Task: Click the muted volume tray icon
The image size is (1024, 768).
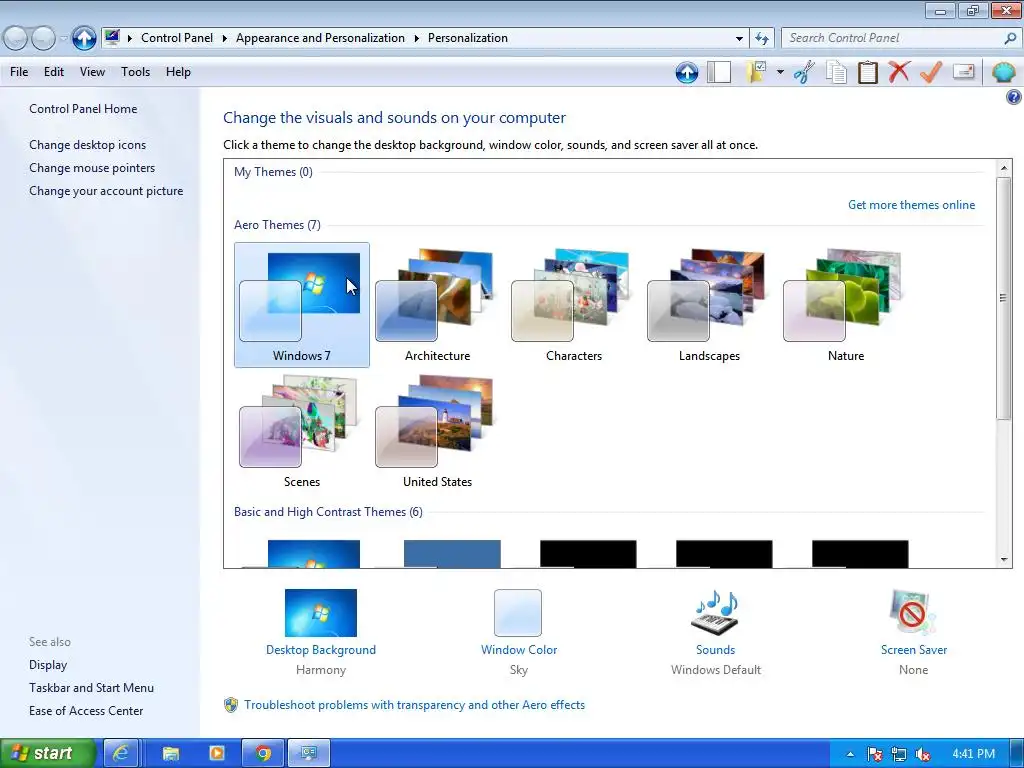Action: coord(923,754)
